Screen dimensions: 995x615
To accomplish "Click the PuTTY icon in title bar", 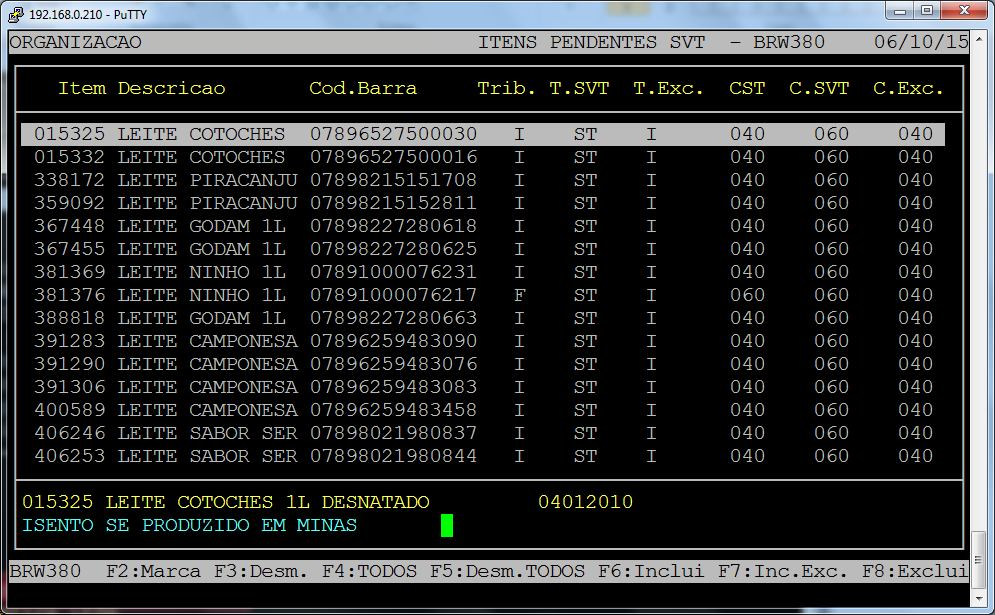I will [x=15, y=14].
